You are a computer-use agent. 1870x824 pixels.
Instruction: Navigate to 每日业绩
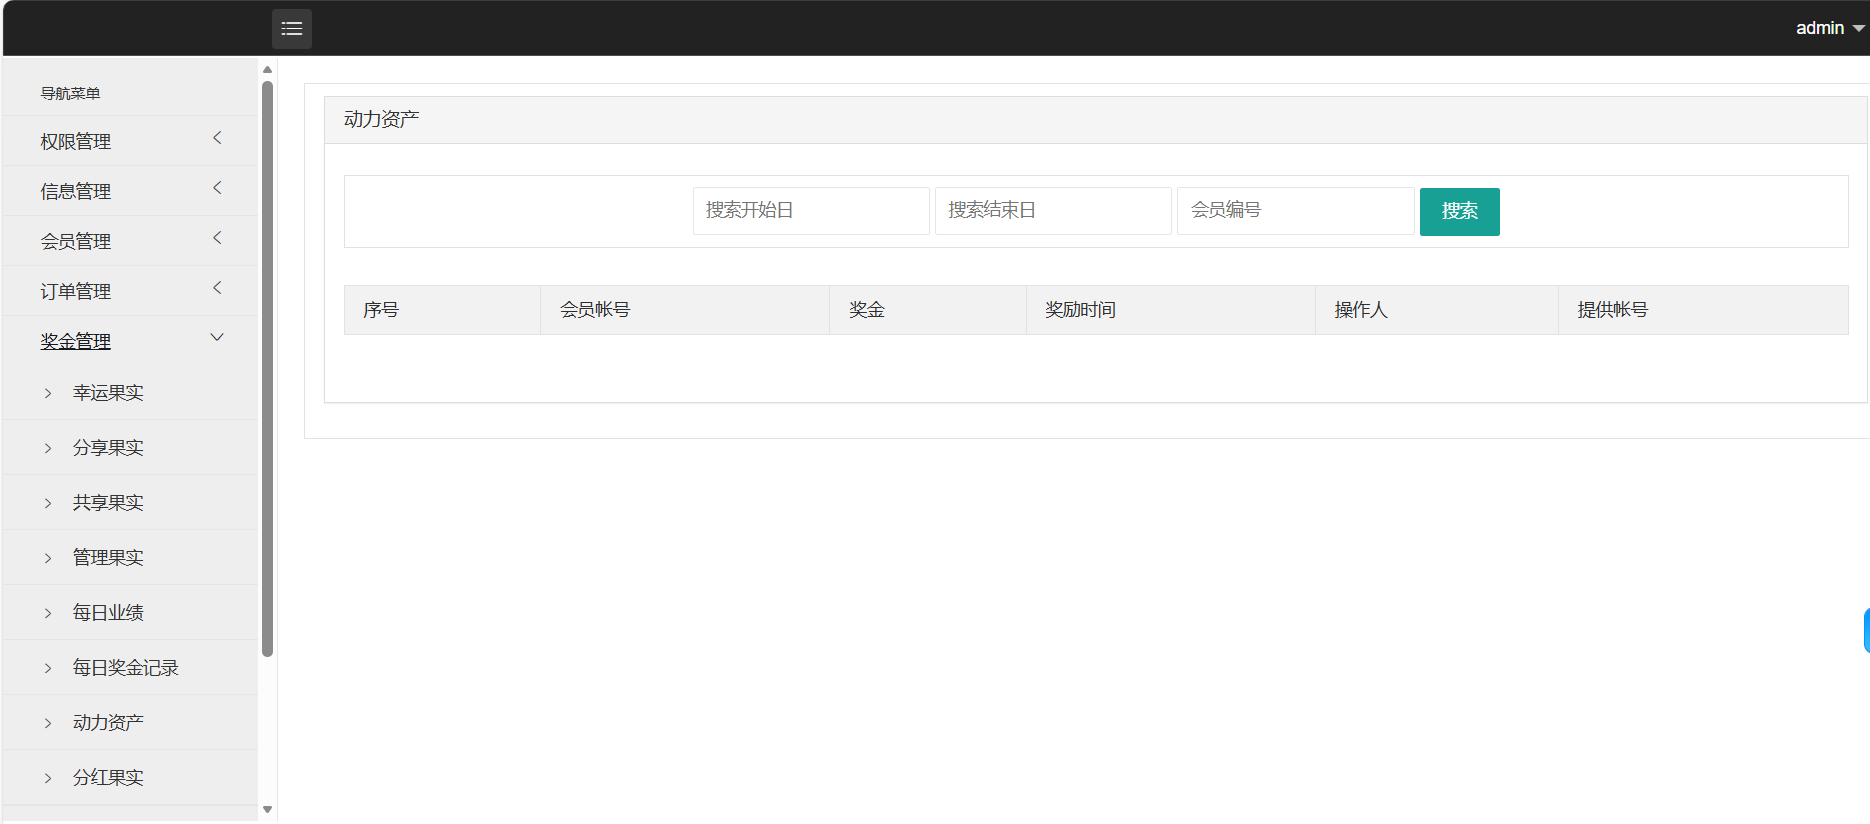coord(108,613)
